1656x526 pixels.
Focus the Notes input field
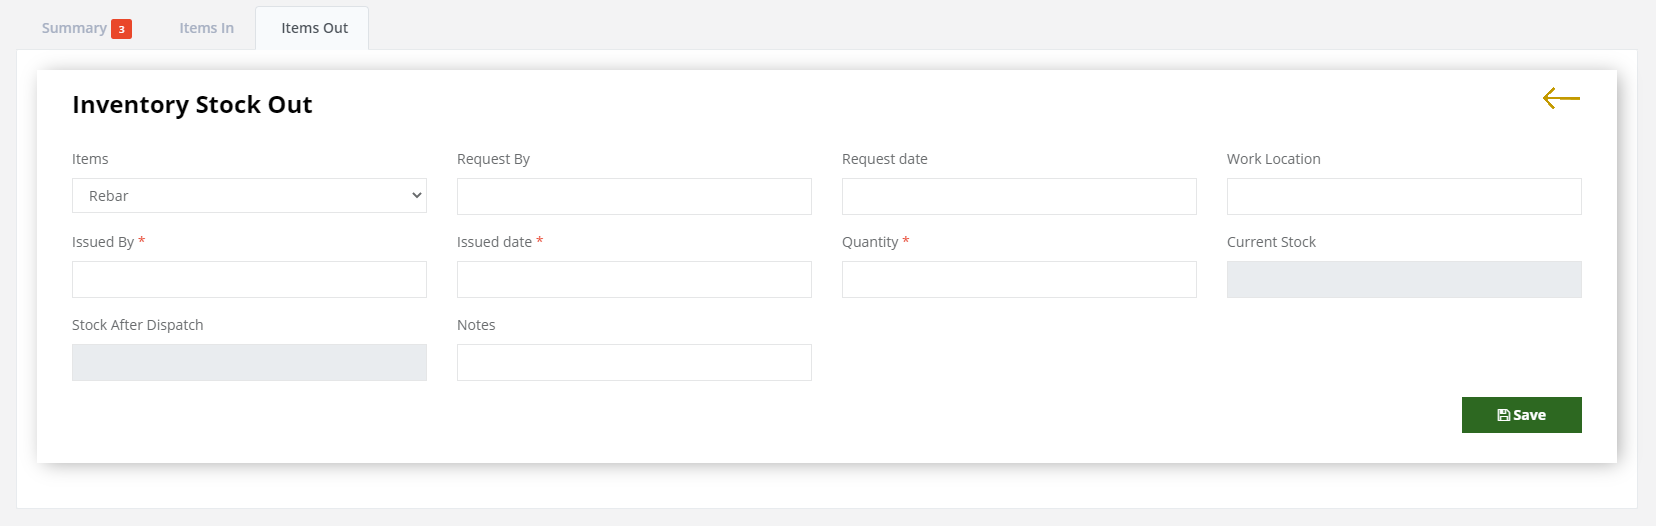[634, 362]
